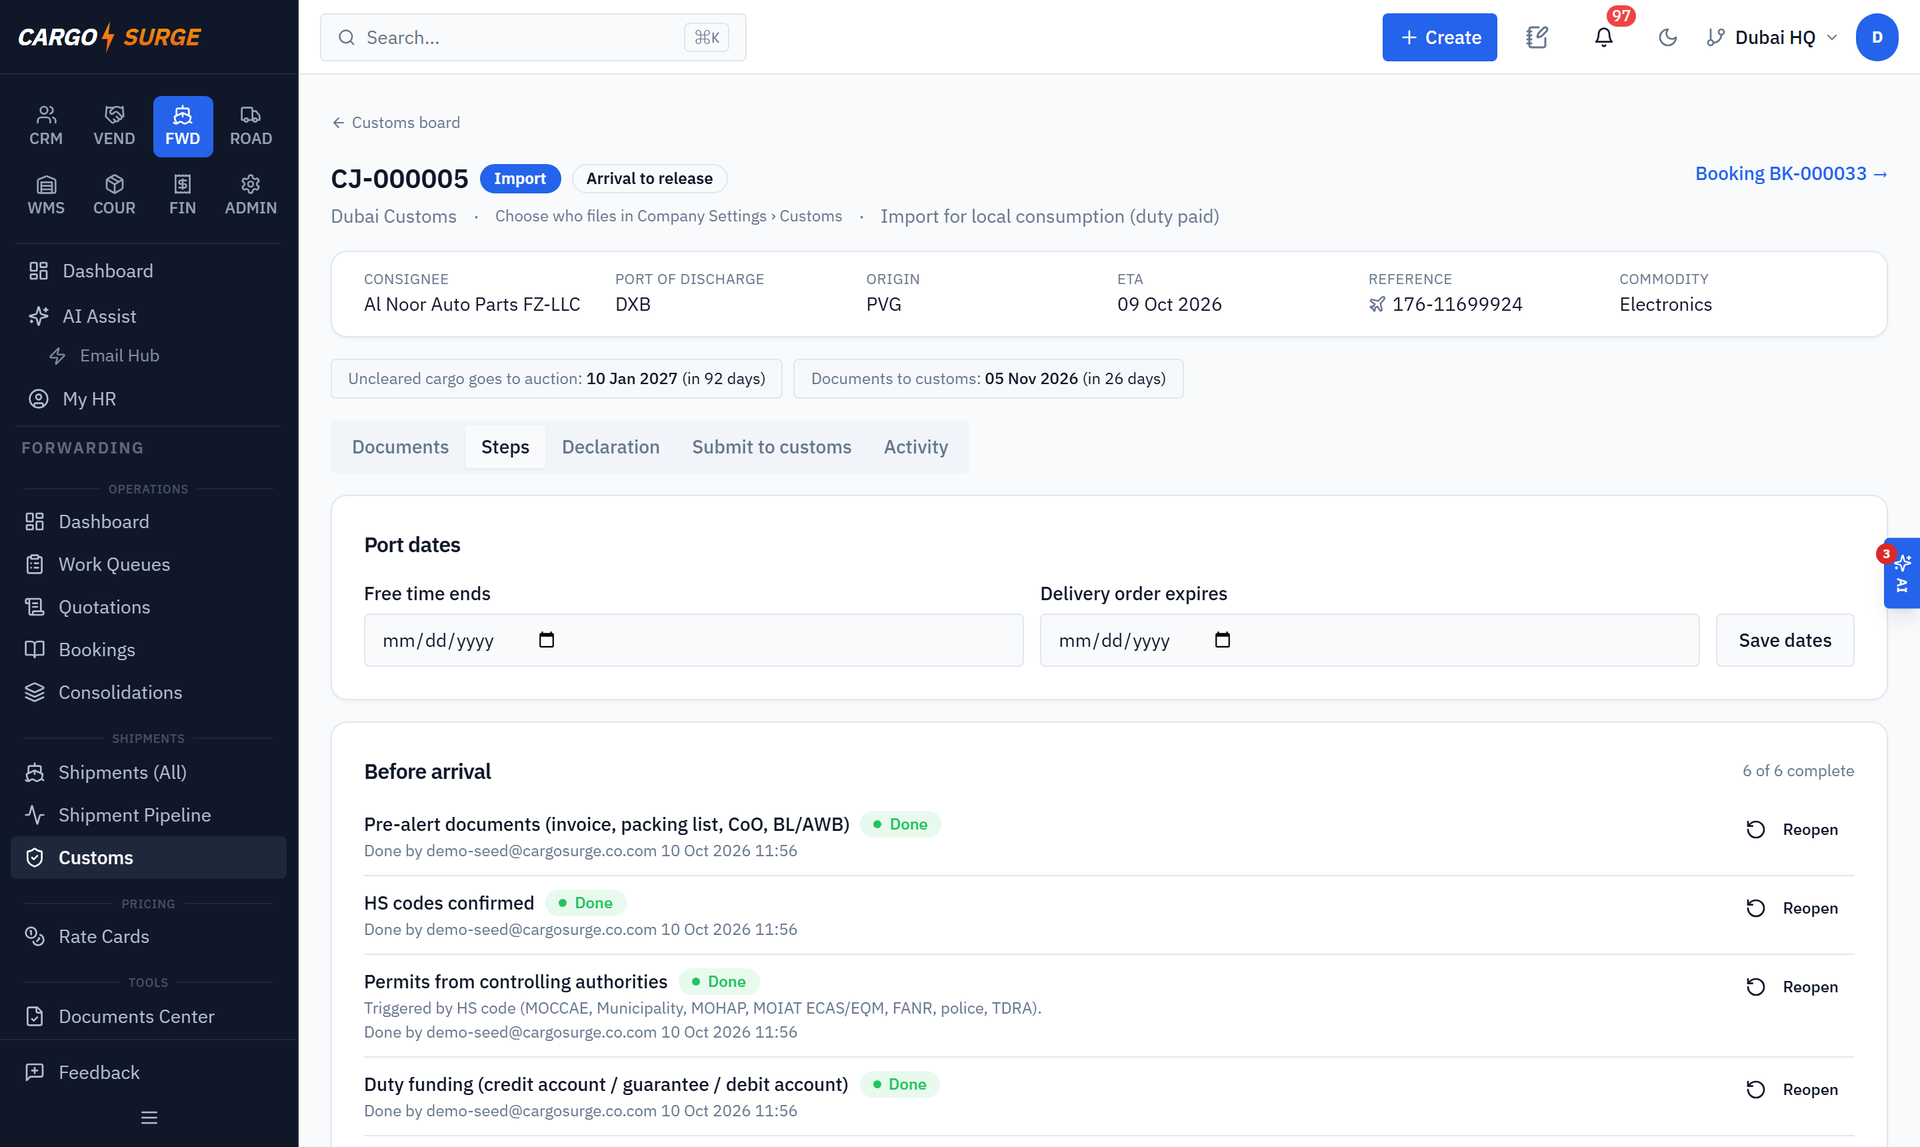Open the AI assistant side panel tab

click(1901, 573)
